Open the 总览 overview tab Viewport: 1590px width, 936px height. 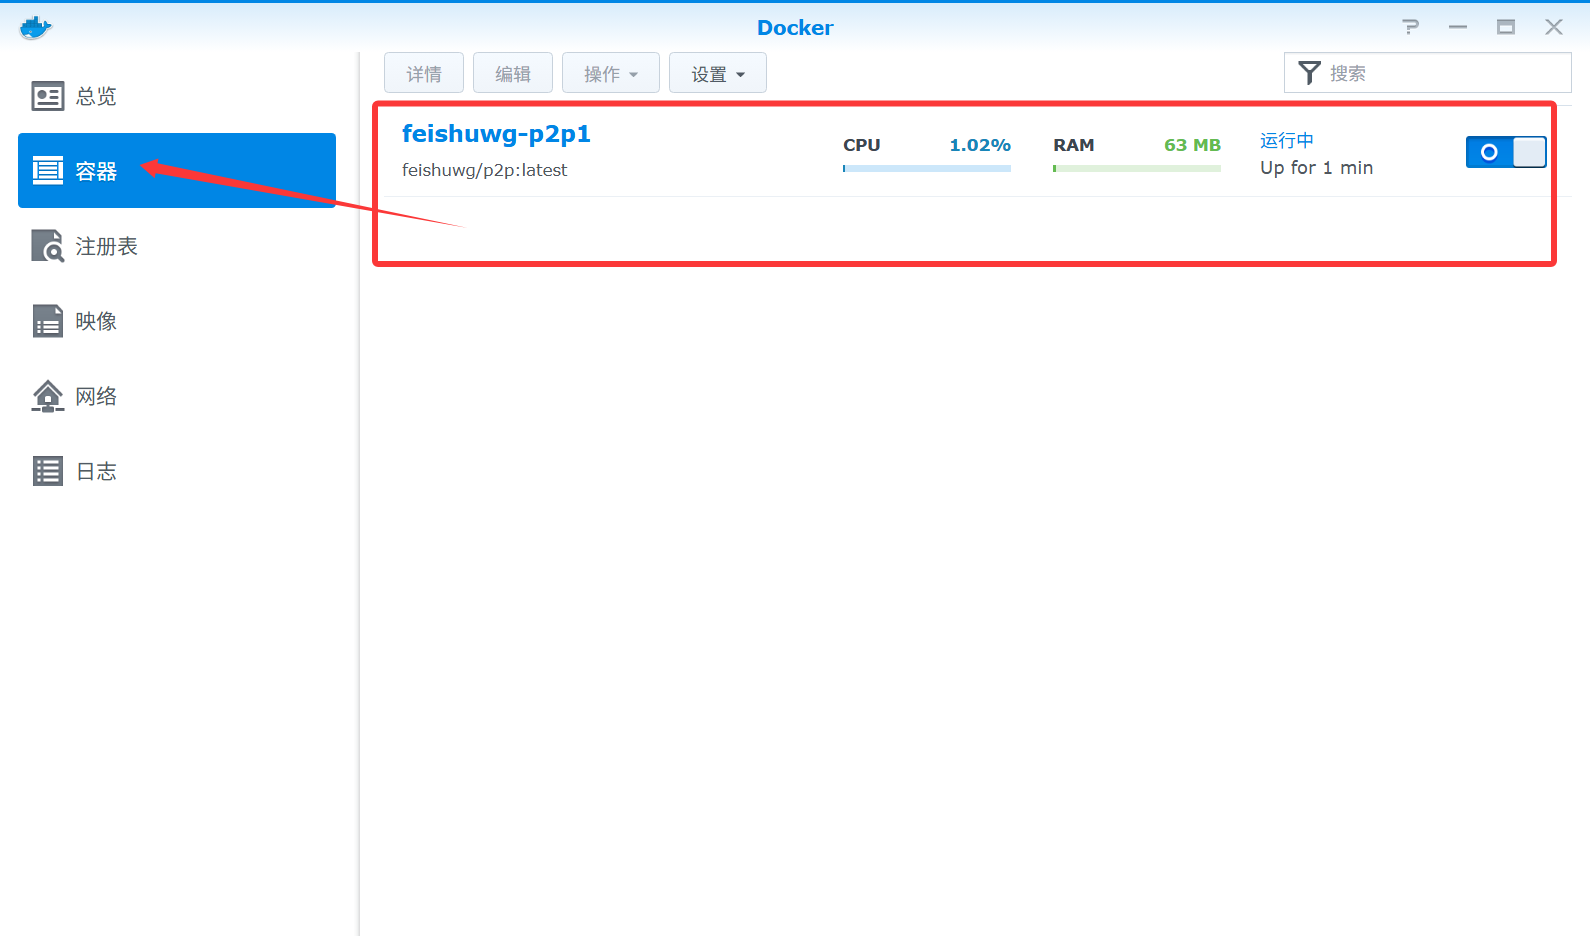[x=177, y=96]
